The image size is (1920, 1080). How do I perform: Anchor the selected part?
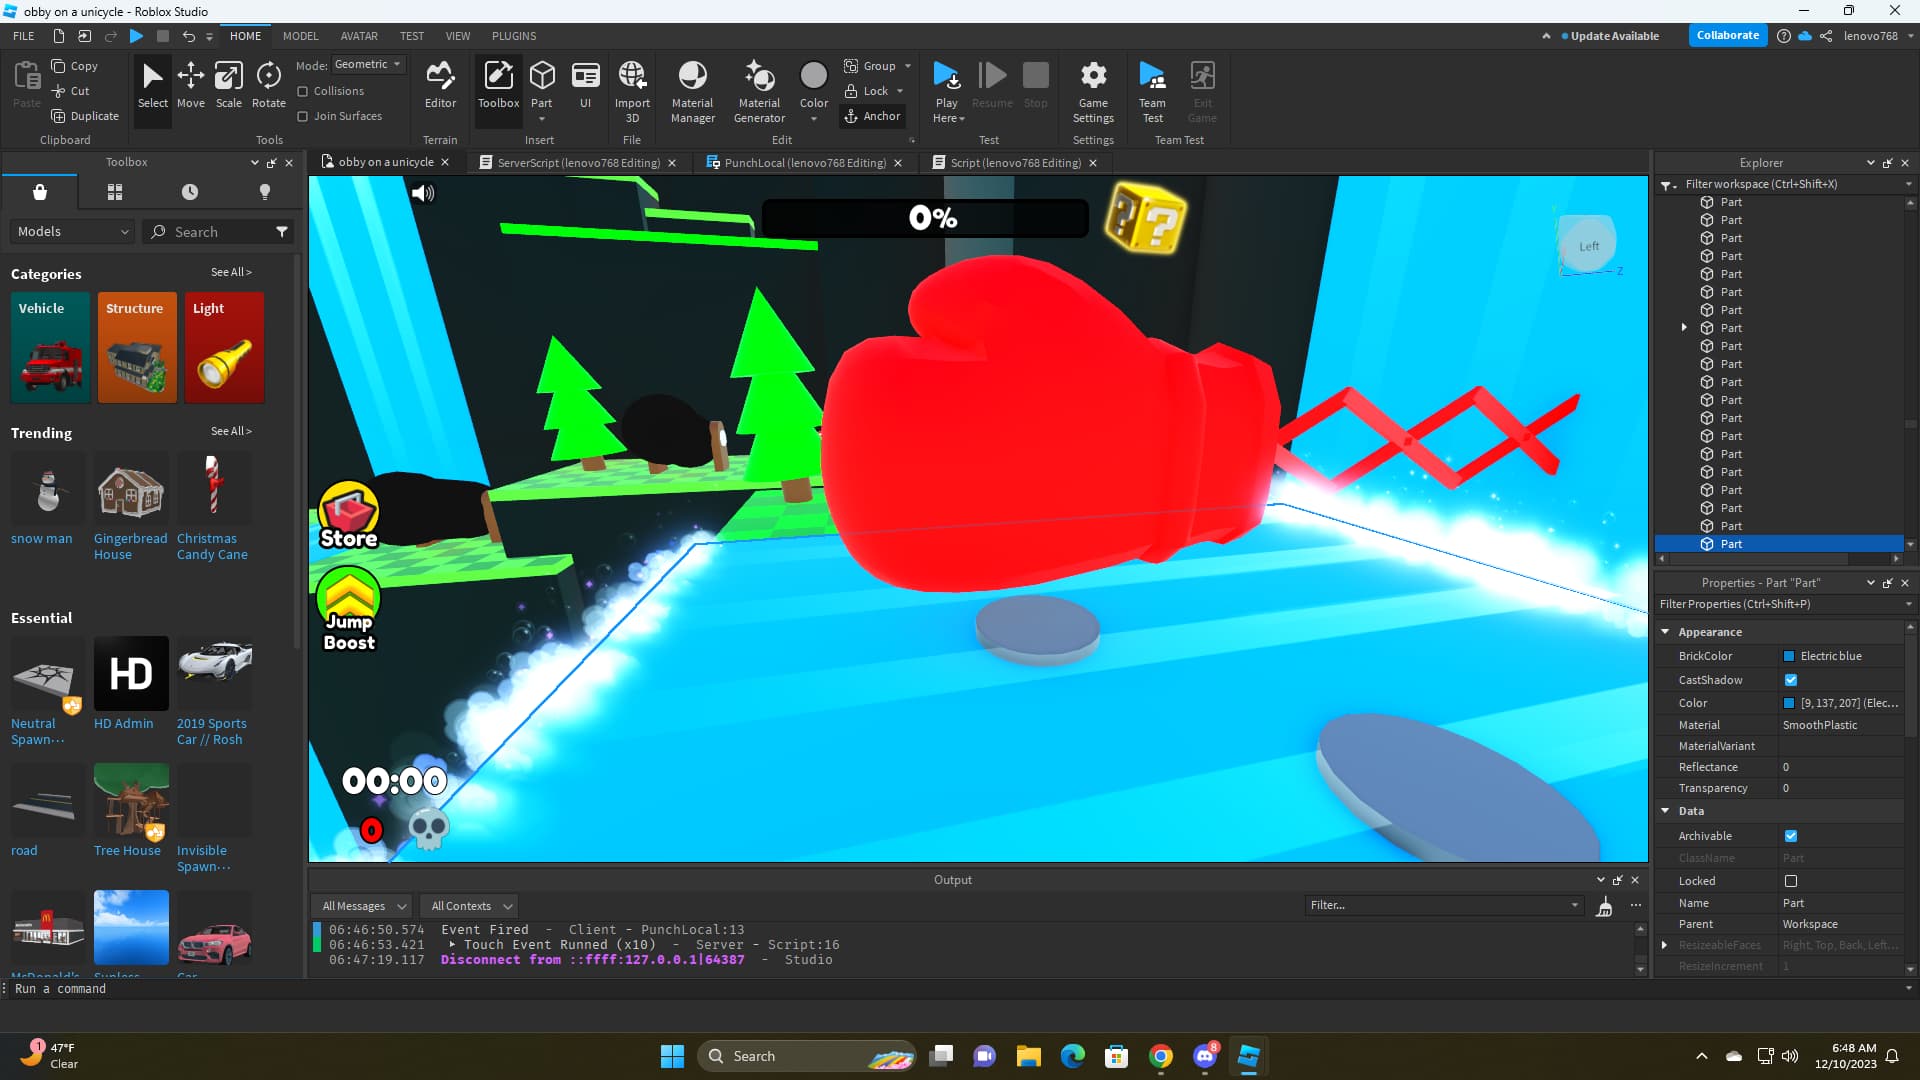coord(872,116)
